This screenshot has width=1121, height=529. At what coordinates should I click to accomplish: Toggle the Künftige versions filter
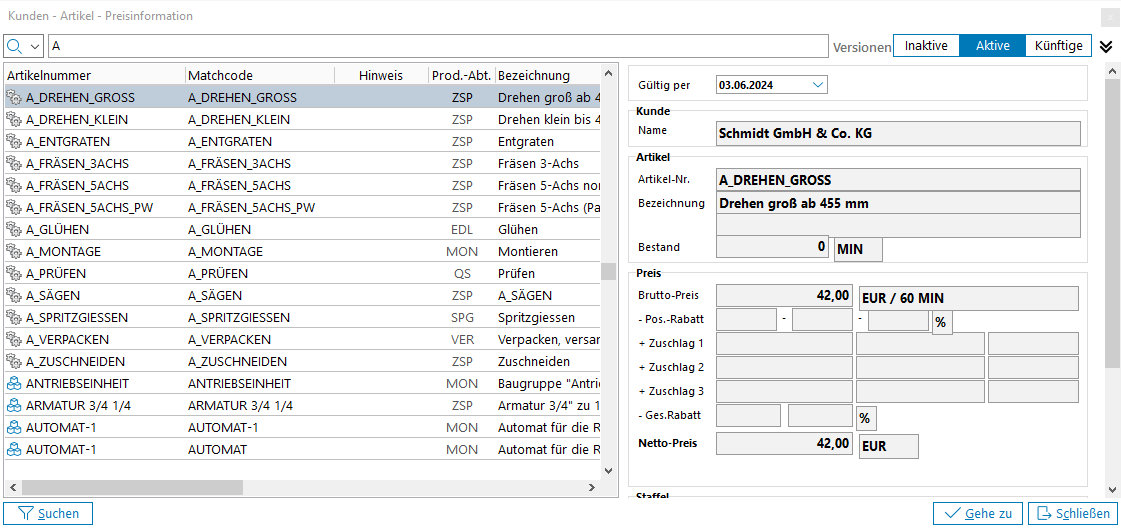point(1058,46)
